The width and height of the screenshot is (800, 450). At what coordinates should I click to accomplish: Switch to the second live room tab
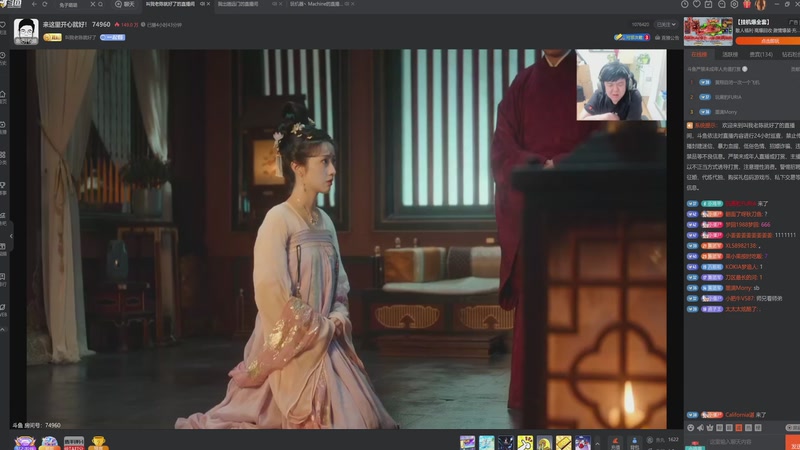pyautogui.click(x=238, y=4)
